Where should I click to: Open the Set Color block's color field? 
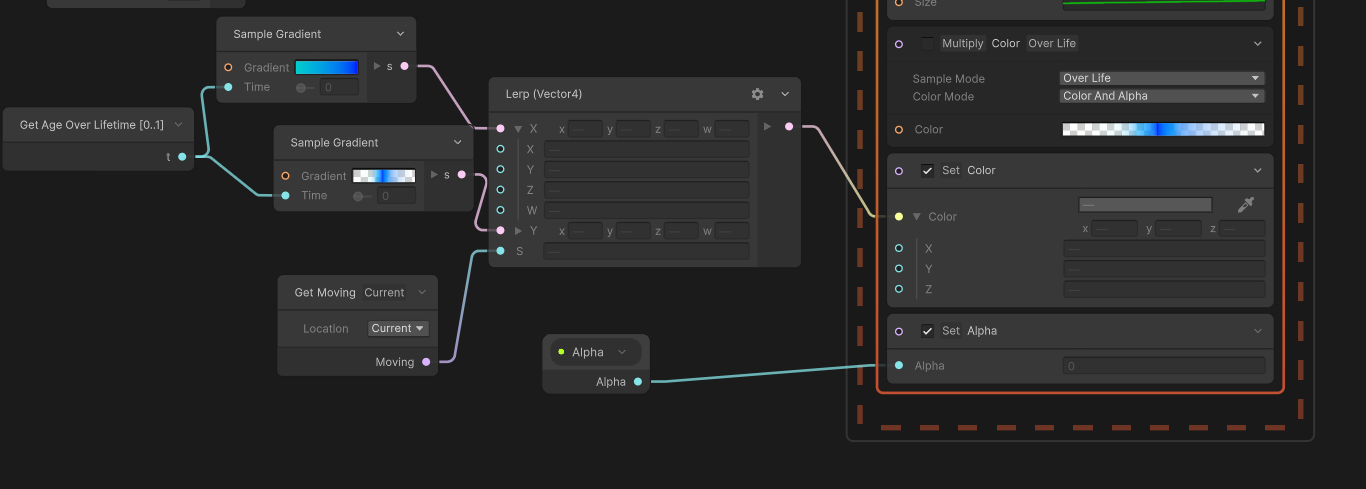1145,205
